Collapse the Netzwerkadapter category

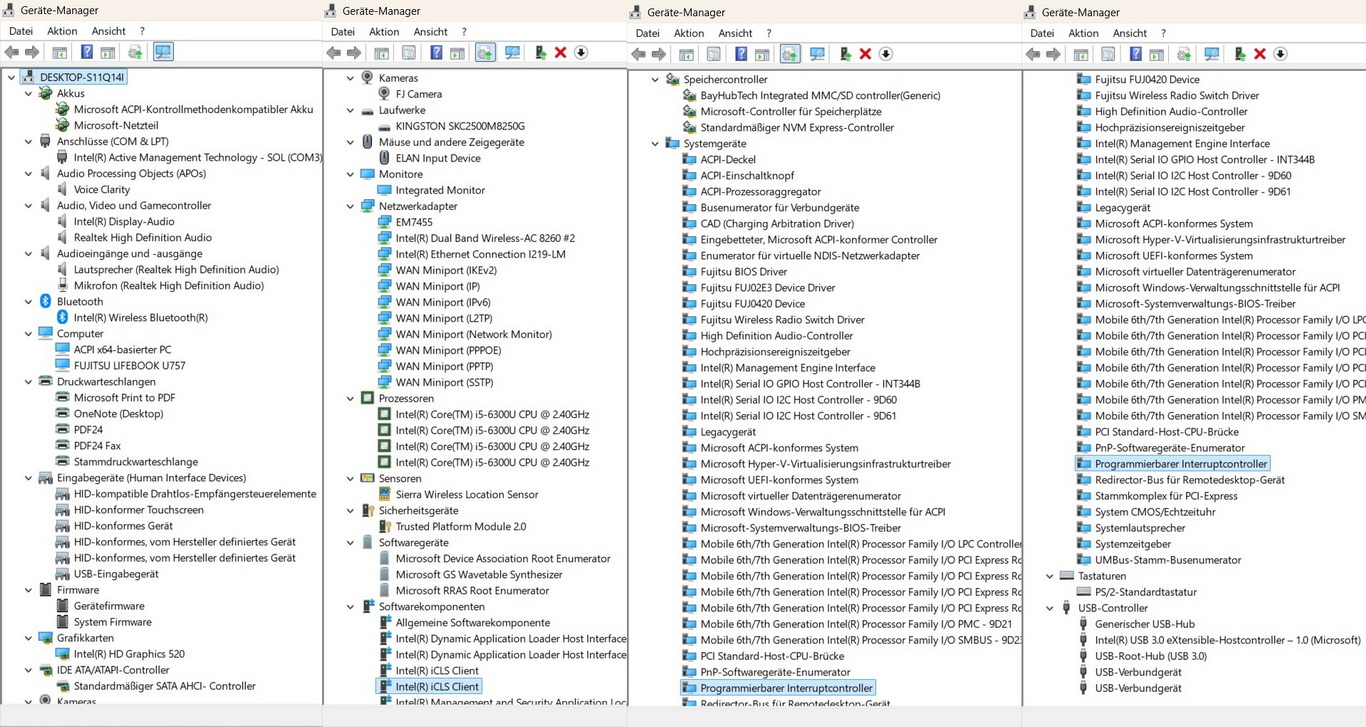pos(351,206)
